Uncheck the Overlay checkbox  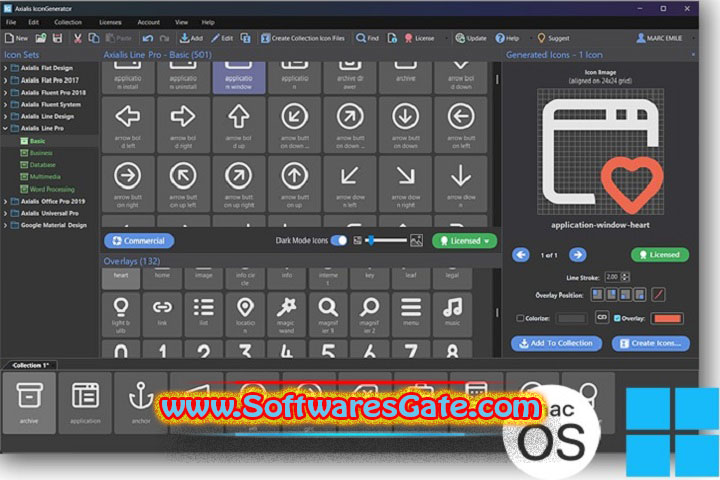coord(617,318)
